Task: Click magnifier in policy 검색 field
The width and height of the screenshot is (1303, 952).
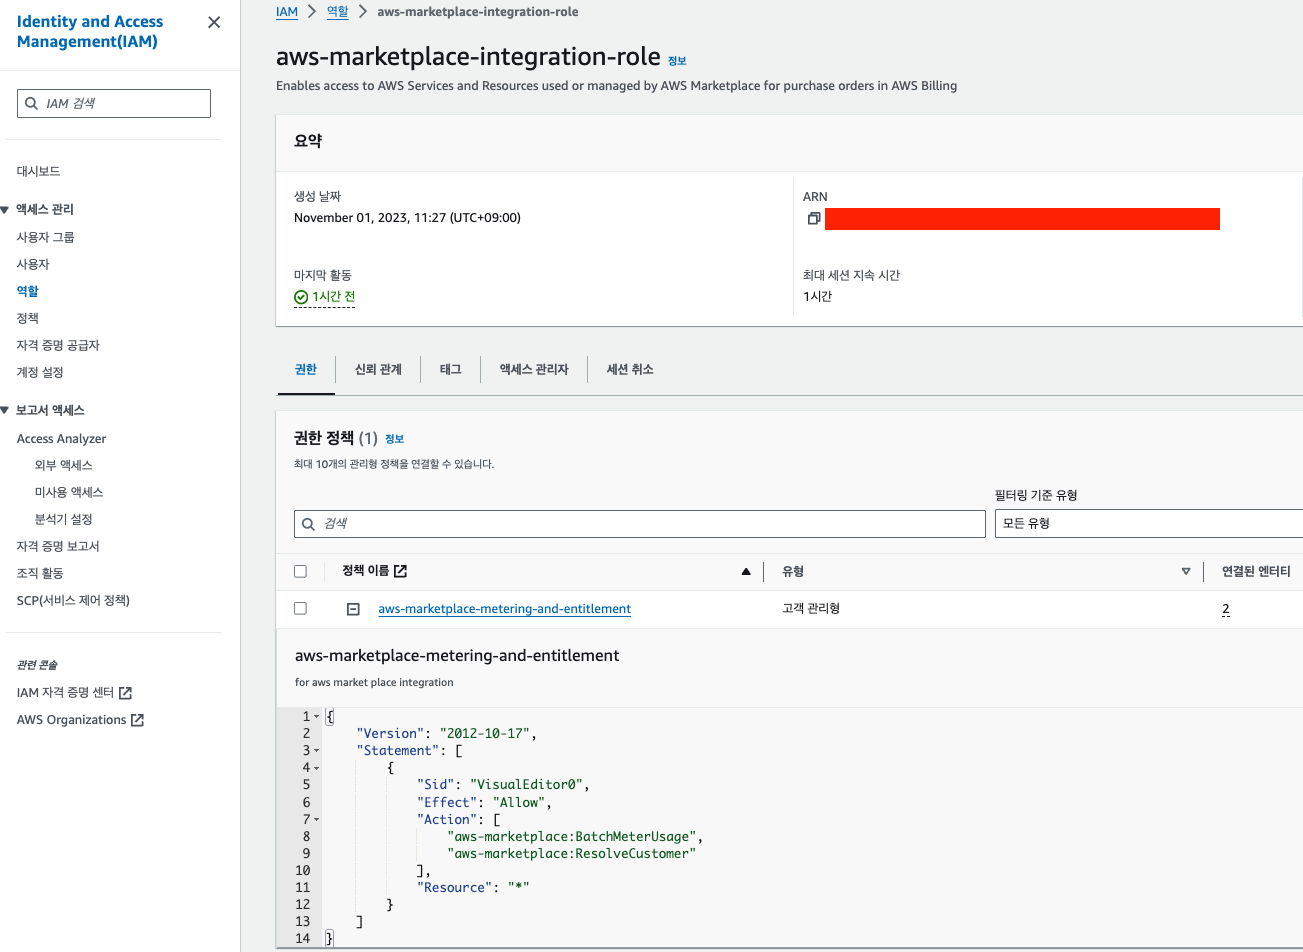Action: pyautogui.click(x=308, y=524)
